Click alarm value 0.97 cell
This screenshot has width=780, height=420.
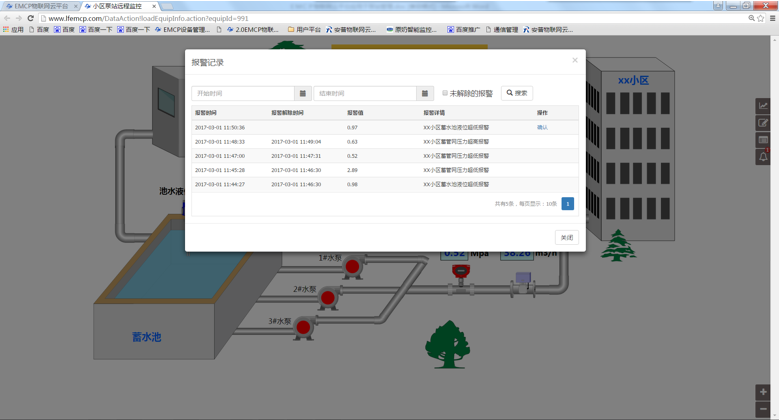352,127
